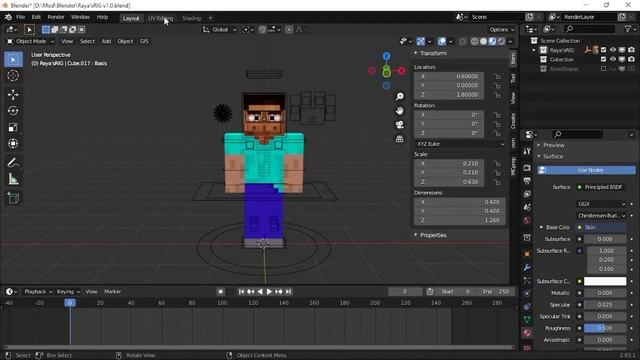Open XYZ Euler rotation mode dropdown
This screenshot has width=640, height=360.
click(460, 144)
